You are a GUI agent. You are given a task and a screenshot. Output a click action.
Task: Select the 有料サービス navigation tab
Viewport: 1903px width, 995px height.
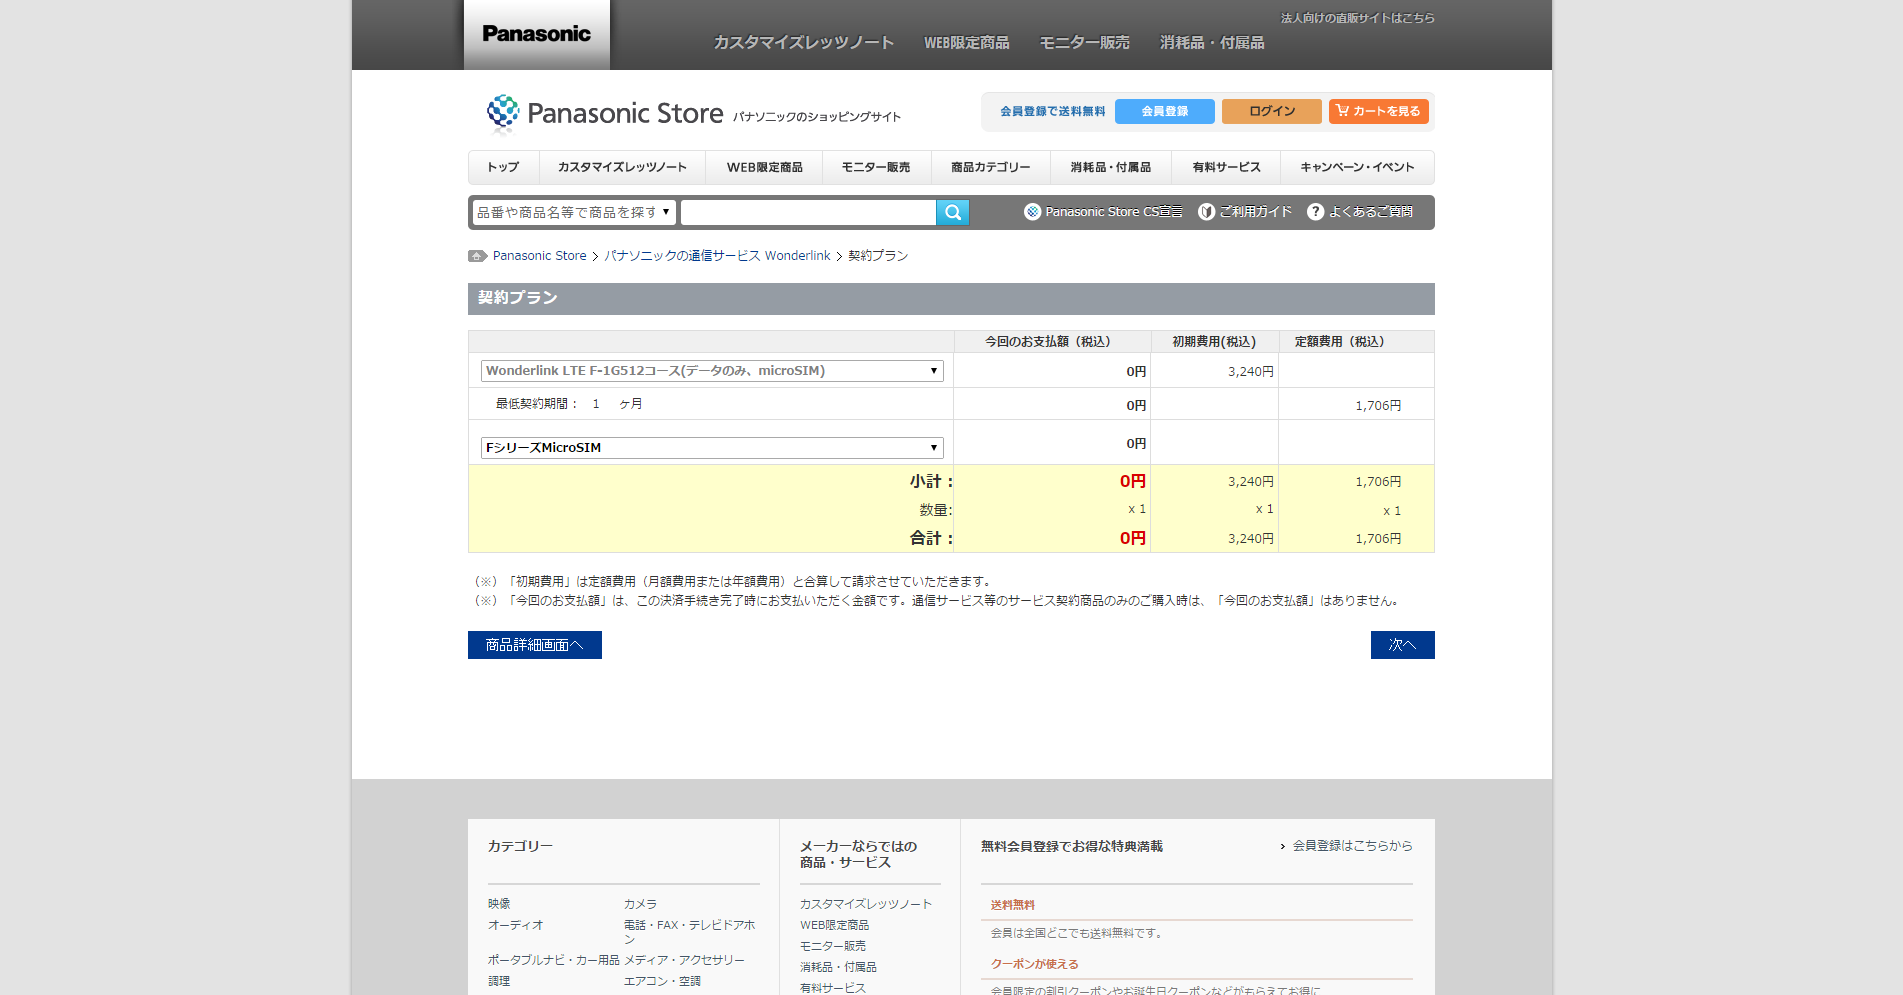click(1226, 167)
